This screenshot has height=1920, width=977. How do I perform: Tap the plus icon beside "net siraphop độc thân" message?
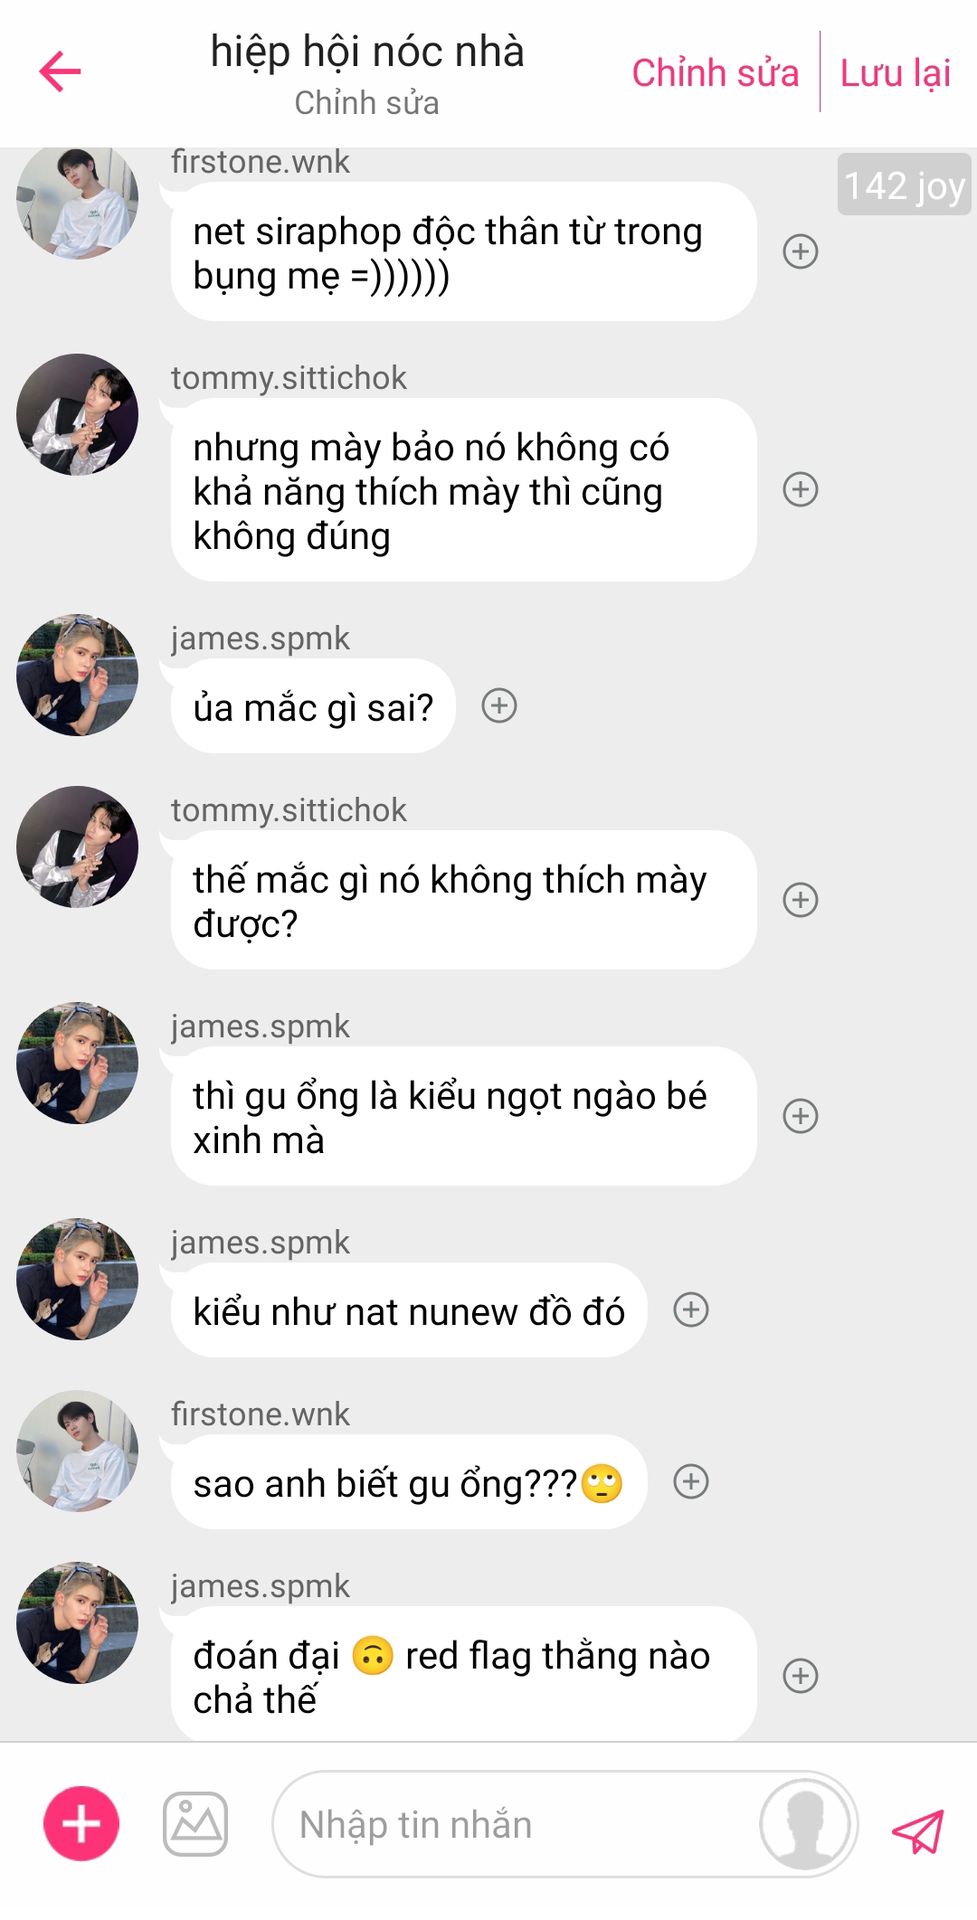[800, 252]
